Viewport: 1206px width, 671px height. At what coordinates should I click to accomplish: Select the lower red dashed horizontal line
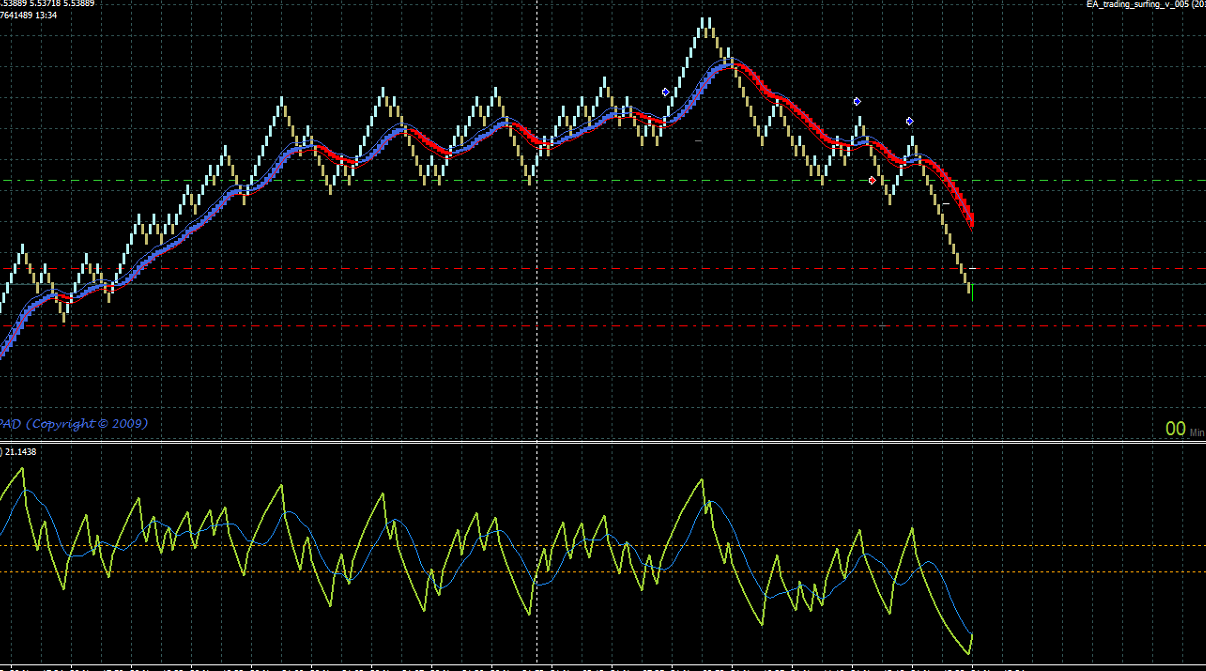(x=603, y=326)
